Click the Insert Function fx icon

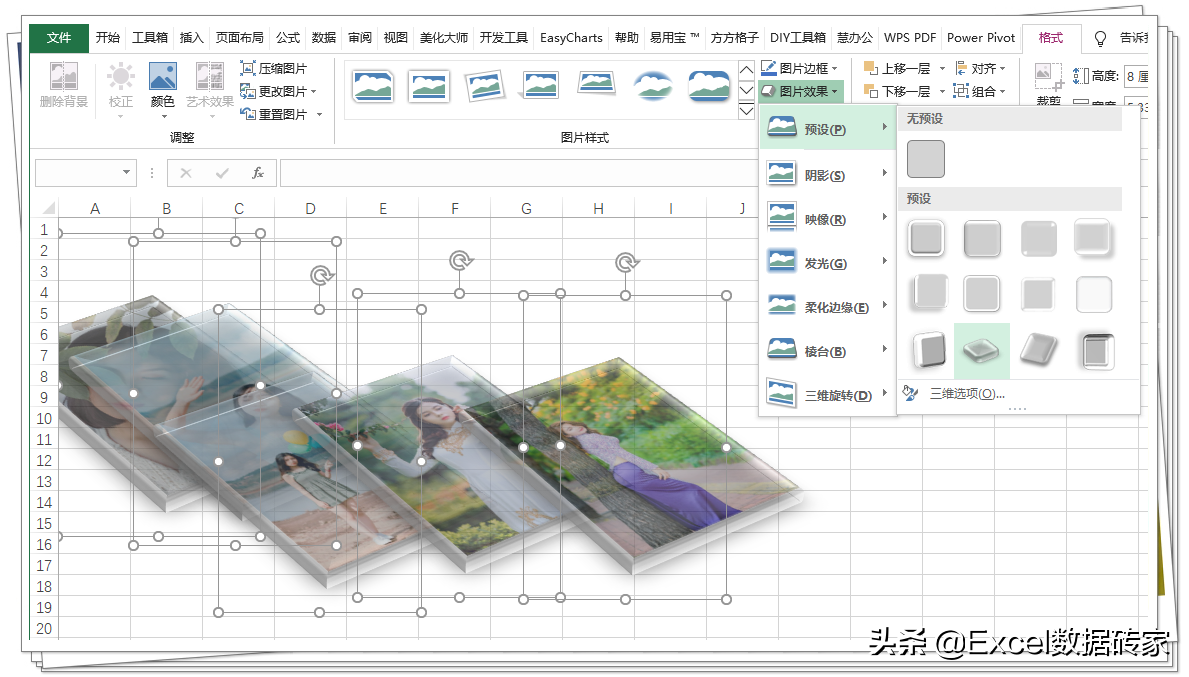[258, 174]
